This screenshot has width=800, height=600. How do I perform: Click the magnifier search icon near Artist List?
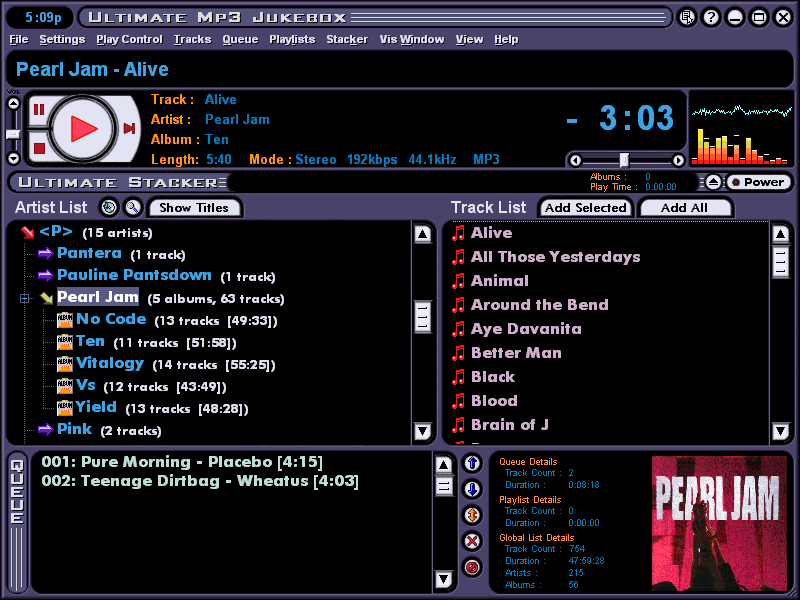click(133, 207)
